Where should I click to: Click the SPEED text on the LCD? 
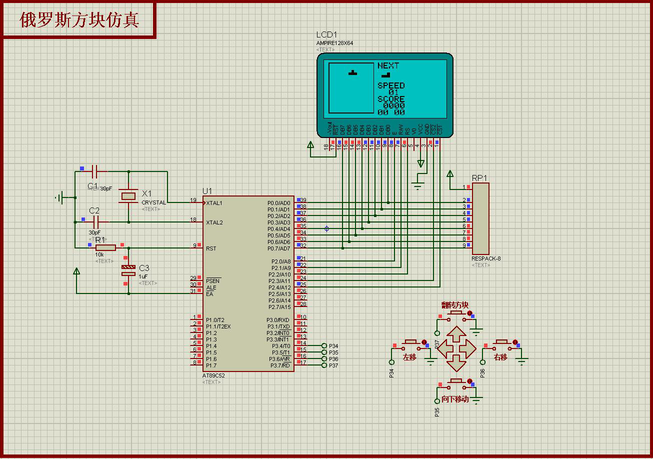391,86
